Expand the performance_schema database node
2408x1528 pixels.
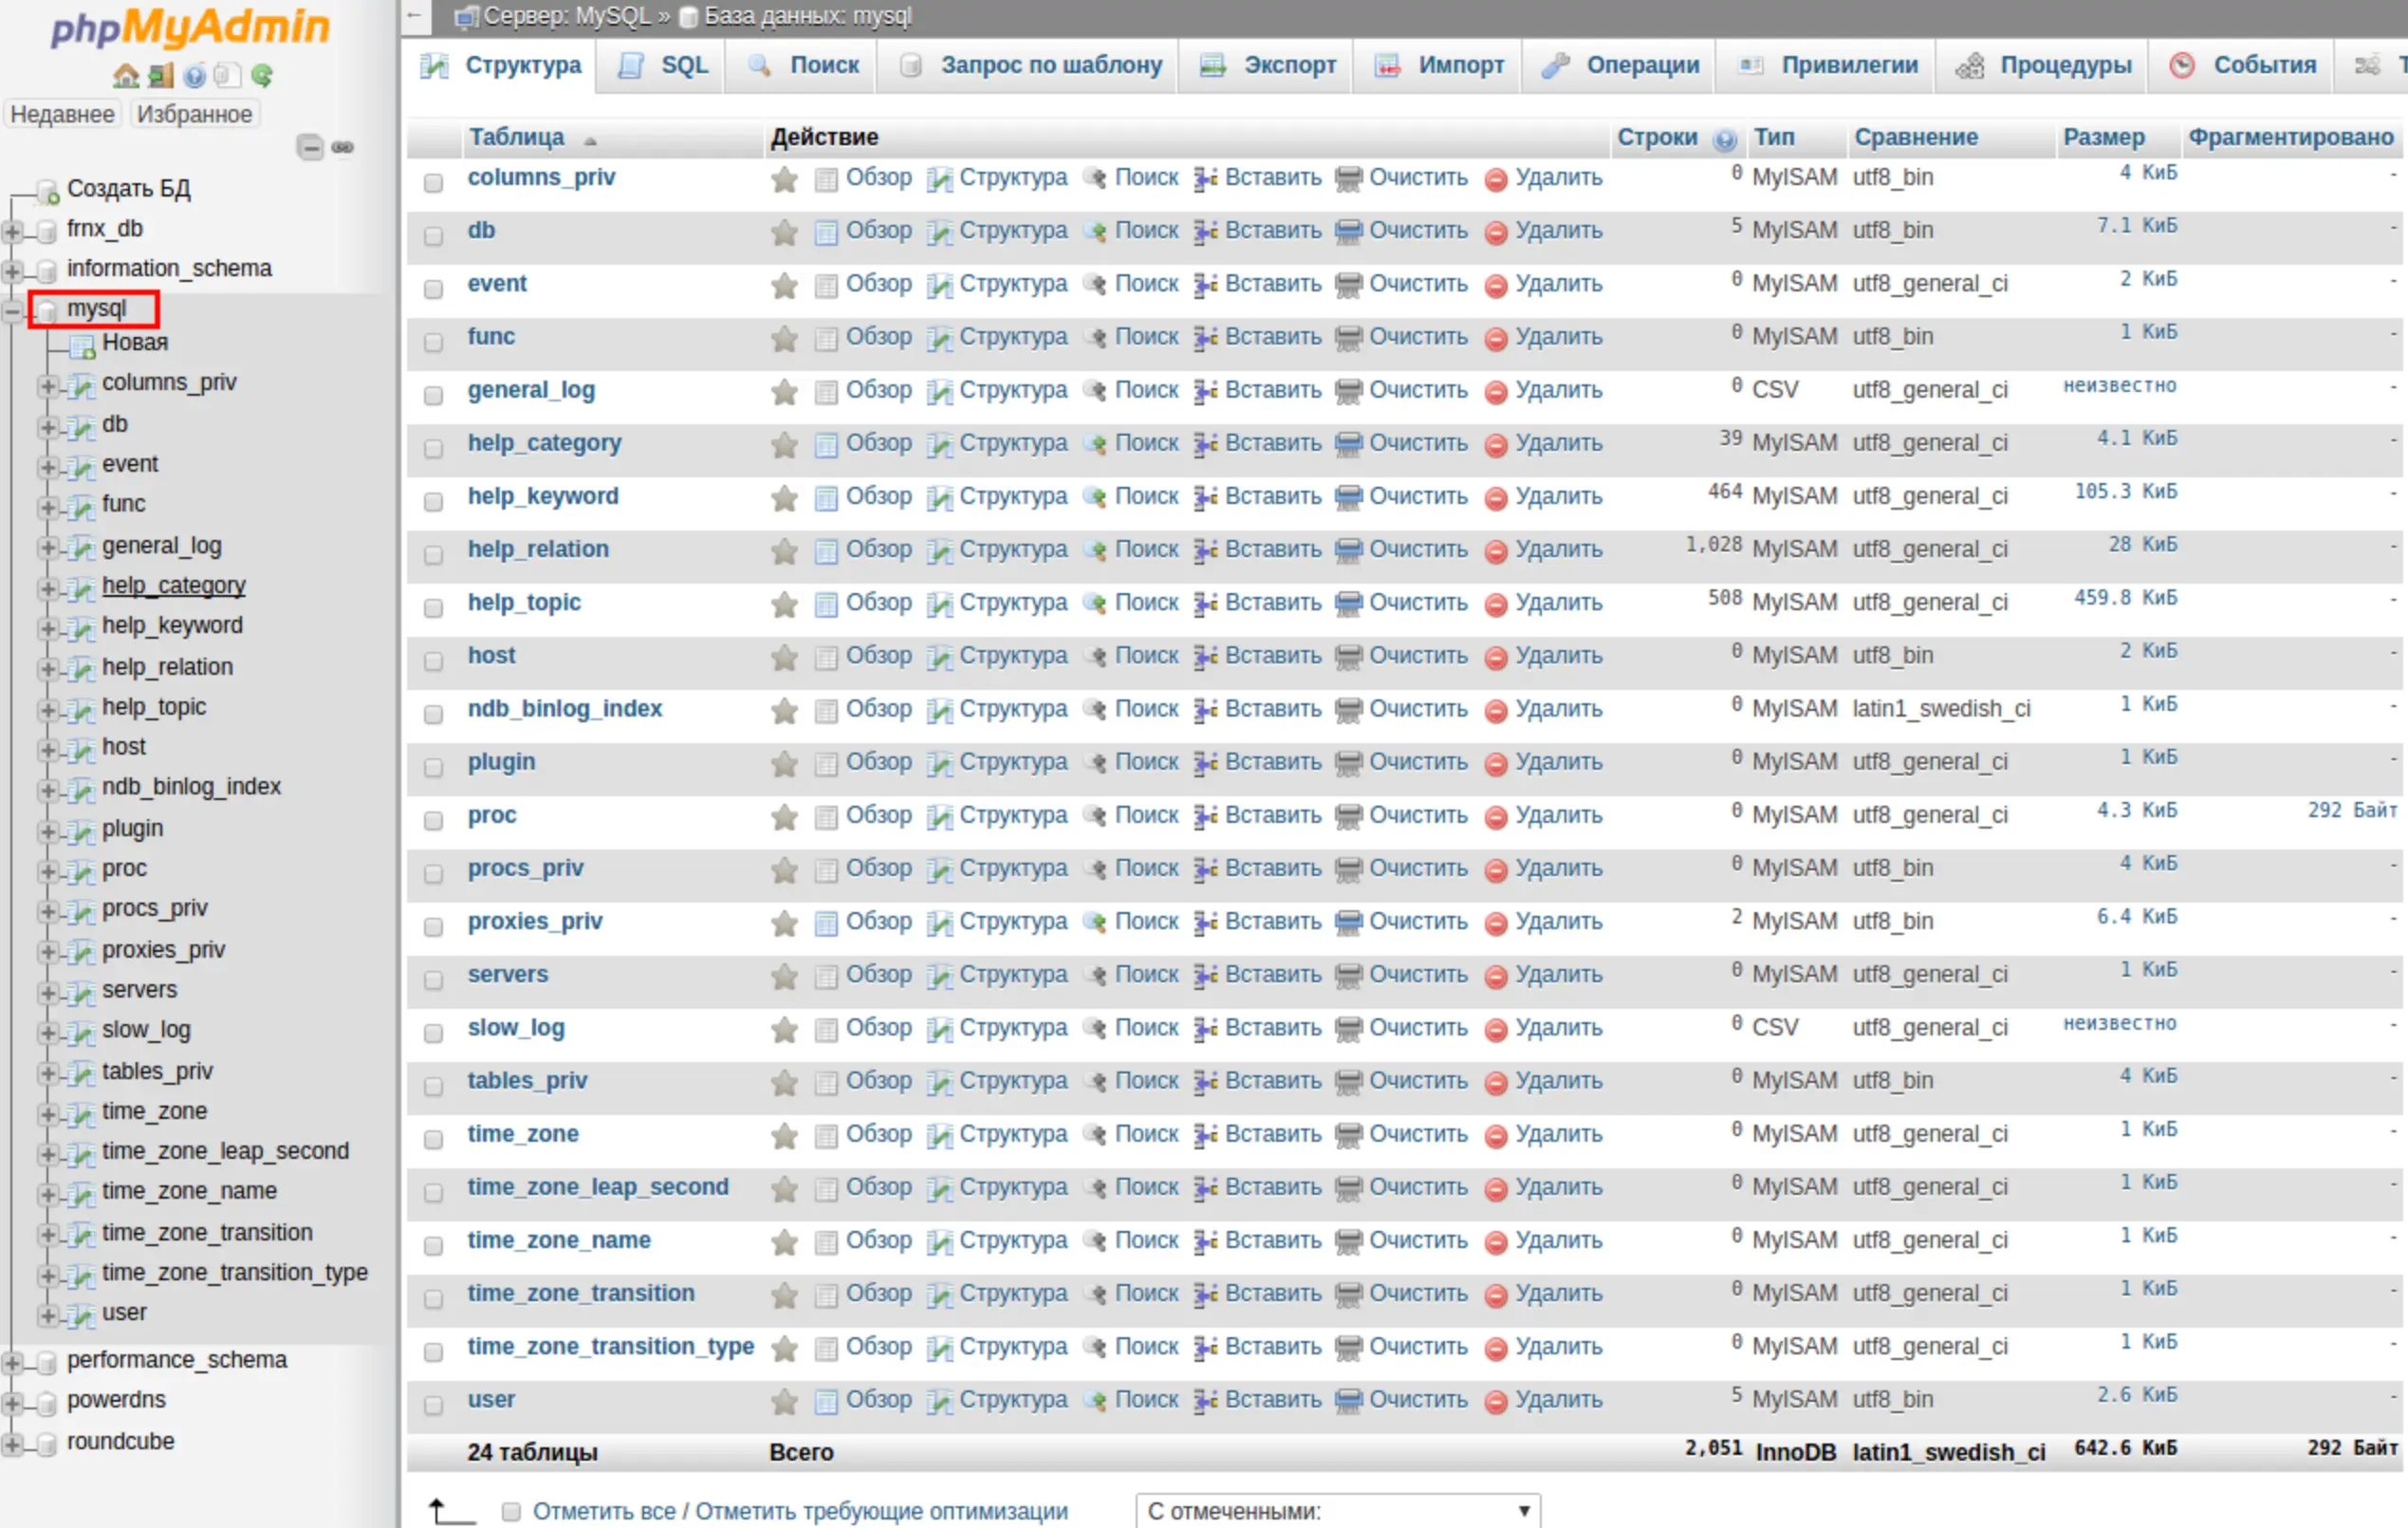coord(13,1362)
